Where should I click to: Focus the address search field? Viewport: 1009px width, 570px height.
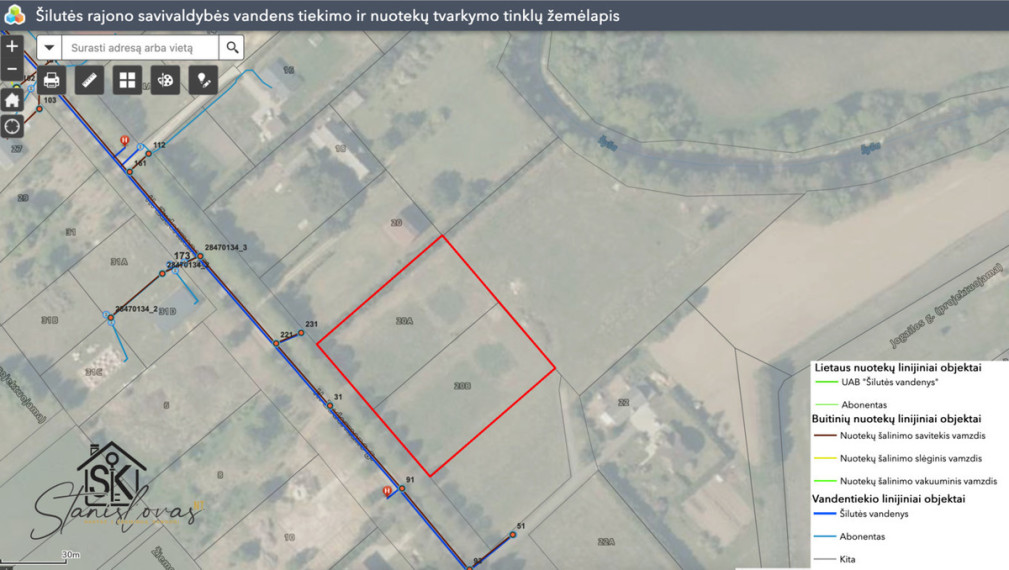[x=140, y=48]
